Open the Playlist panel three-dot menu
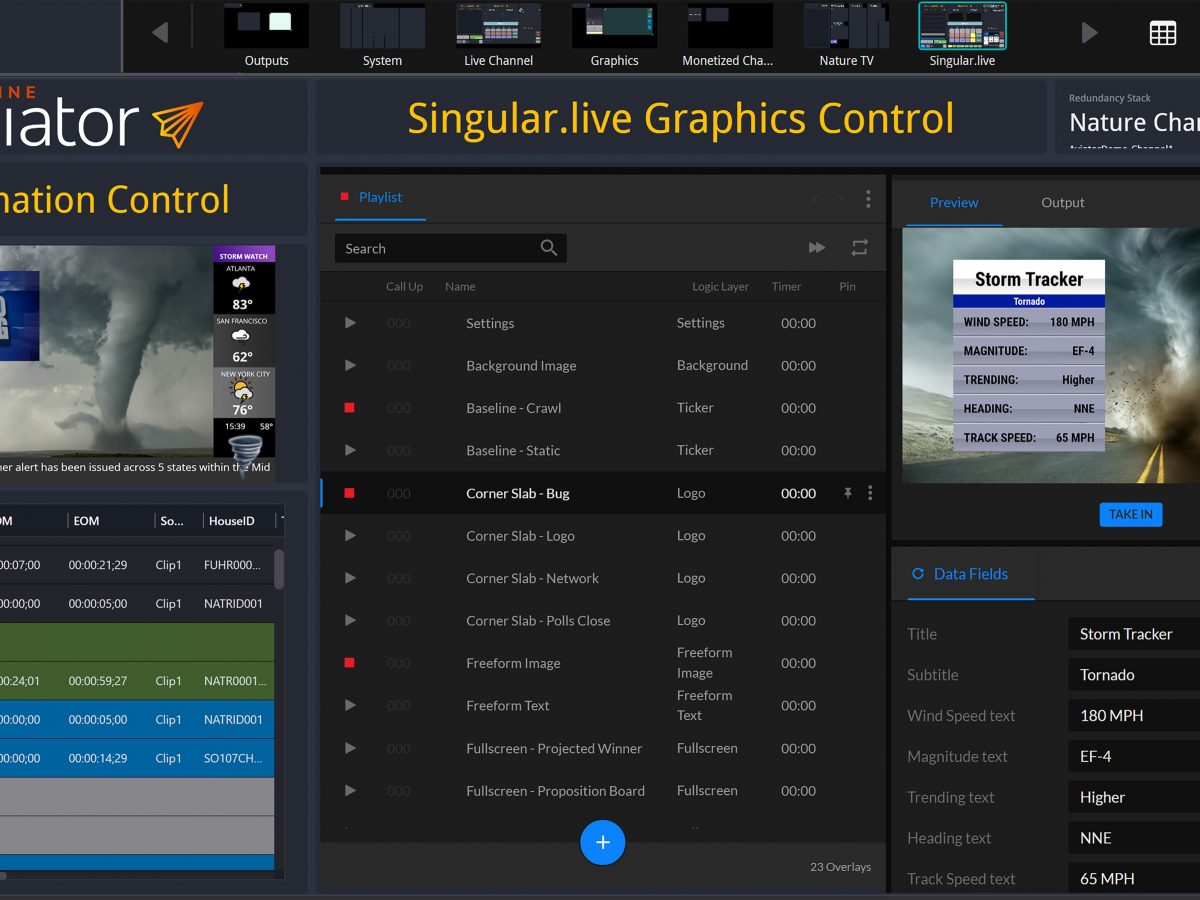Viewport: 1200px width, 900px height. coord(868,198)
